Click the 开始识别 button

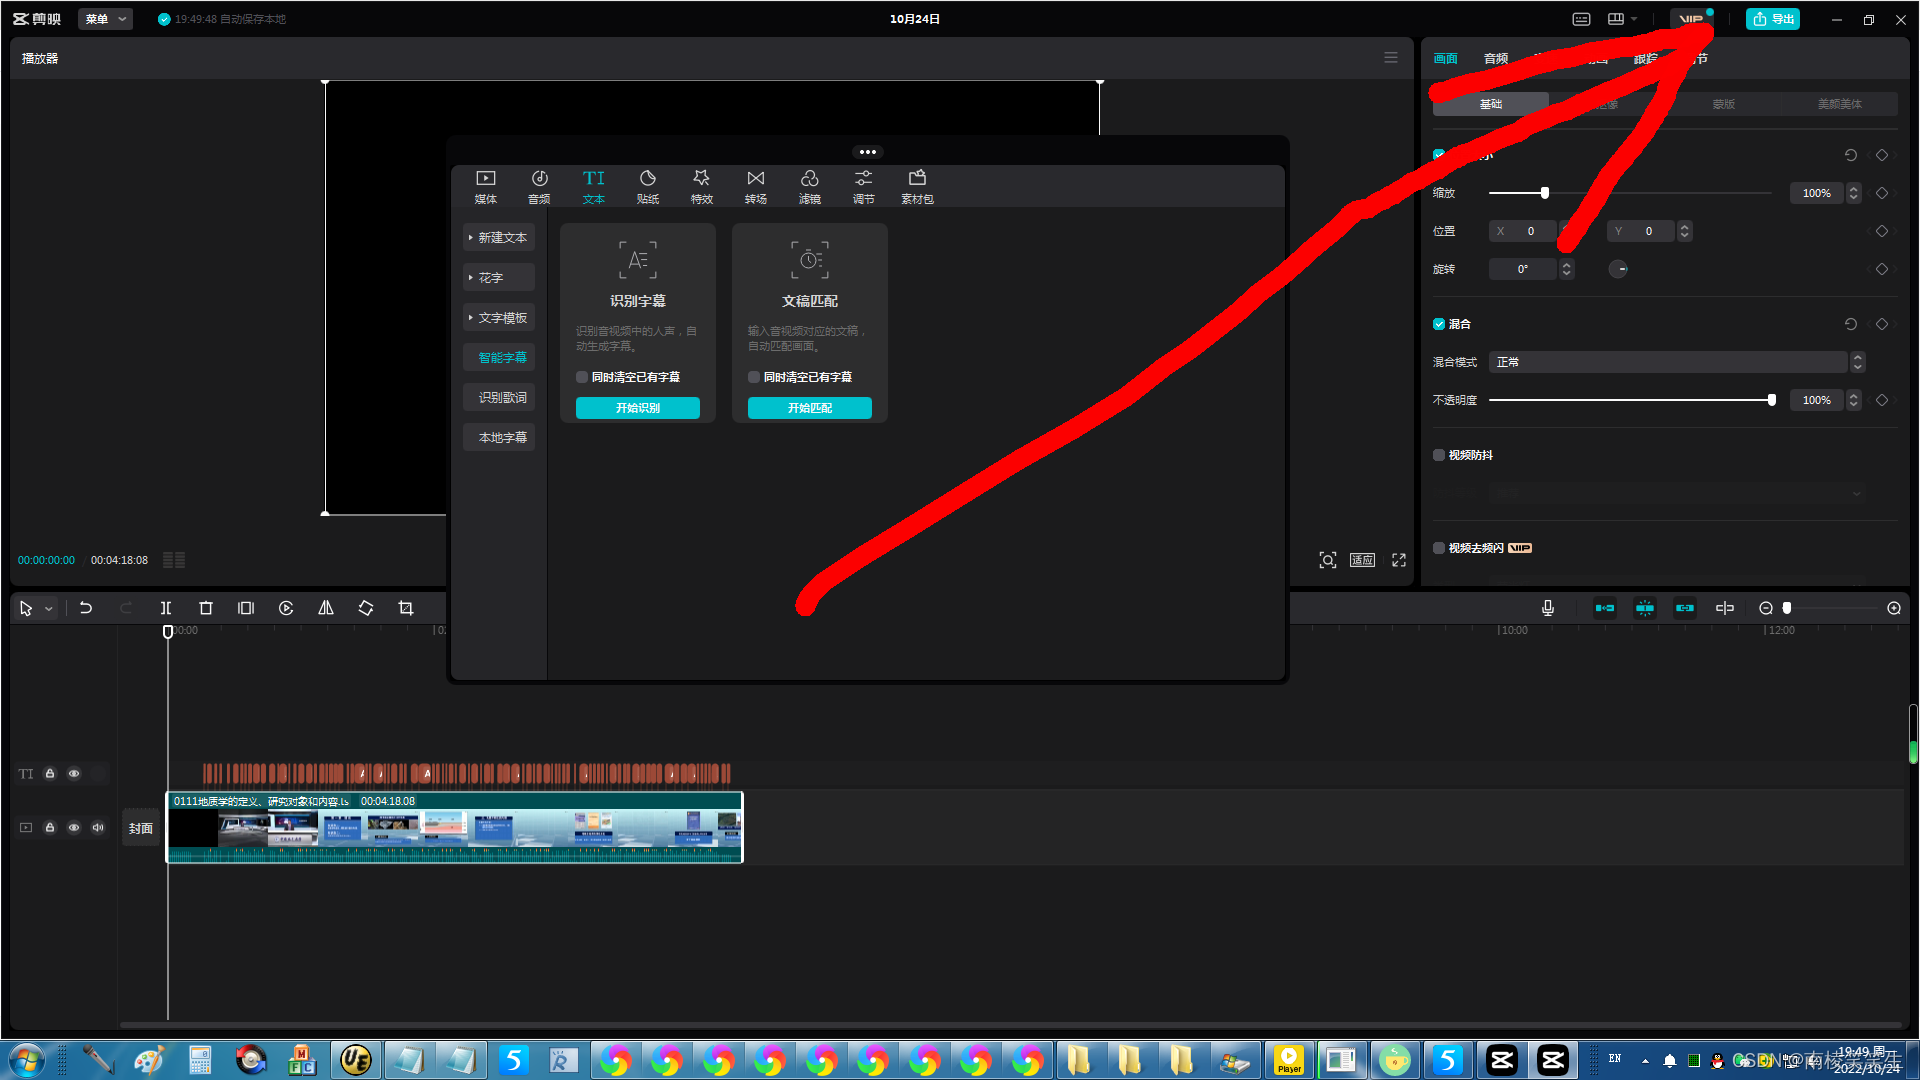pyautogui.click(x=637, y=408)
